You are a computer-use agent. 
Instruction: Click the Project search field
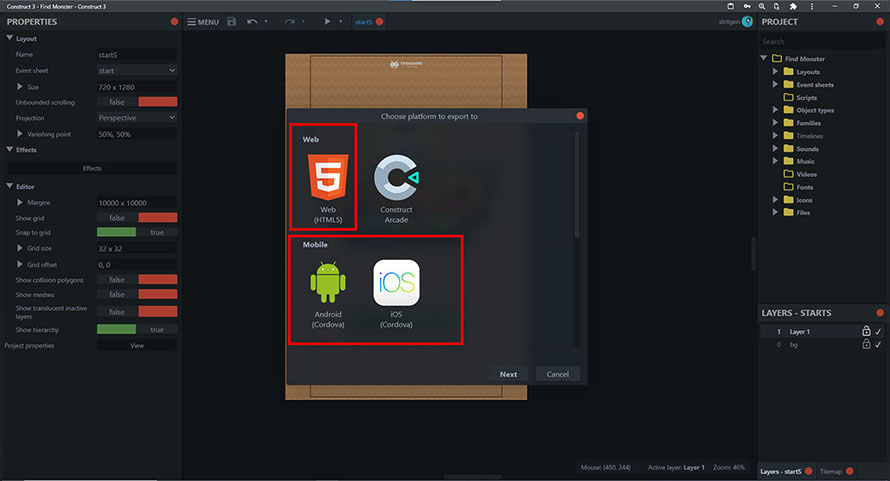pyautogui.click(x=821, y=41)
